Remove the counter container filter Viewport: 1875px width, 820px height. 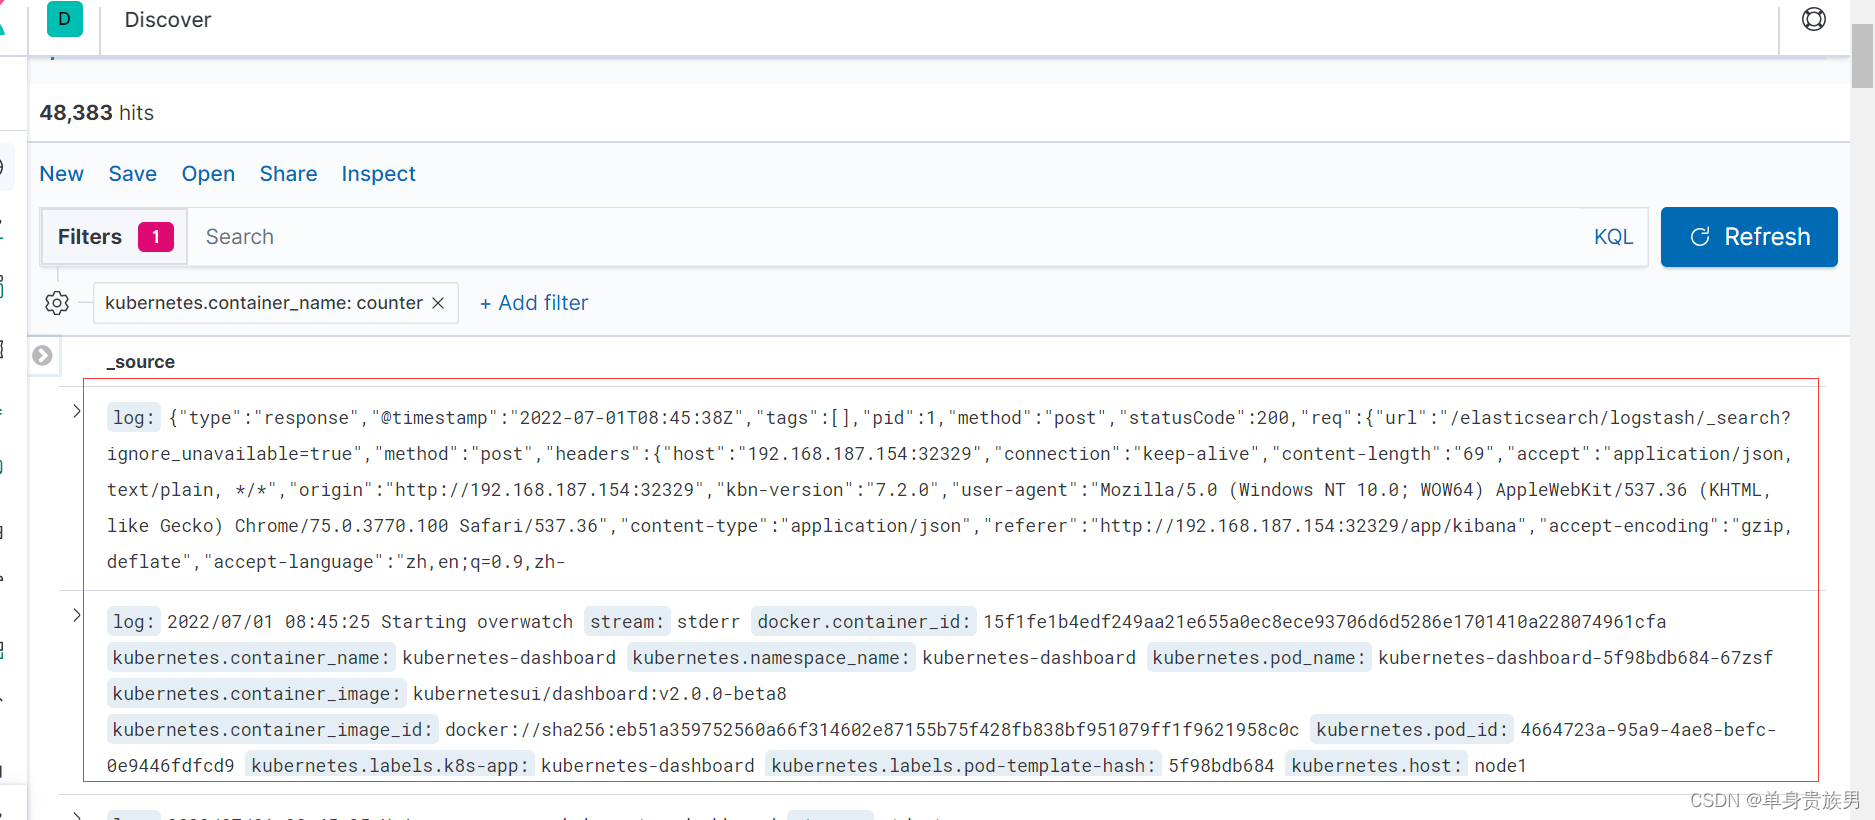(x=438, y=303)
